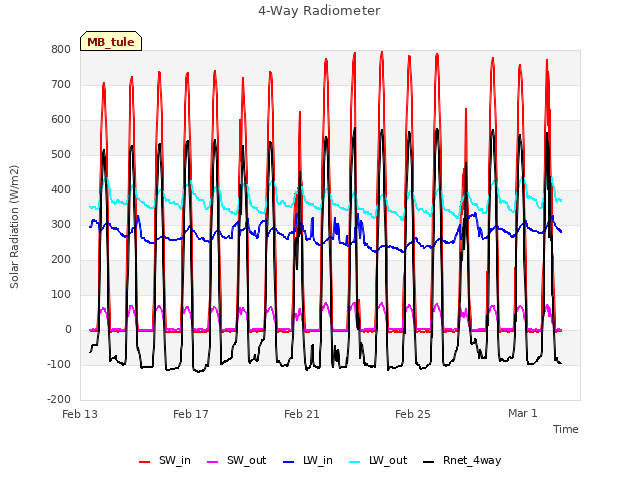Click the 400 y-axis tick label
This screenshot has height=480, width=640.
click(x=61, y=189)
